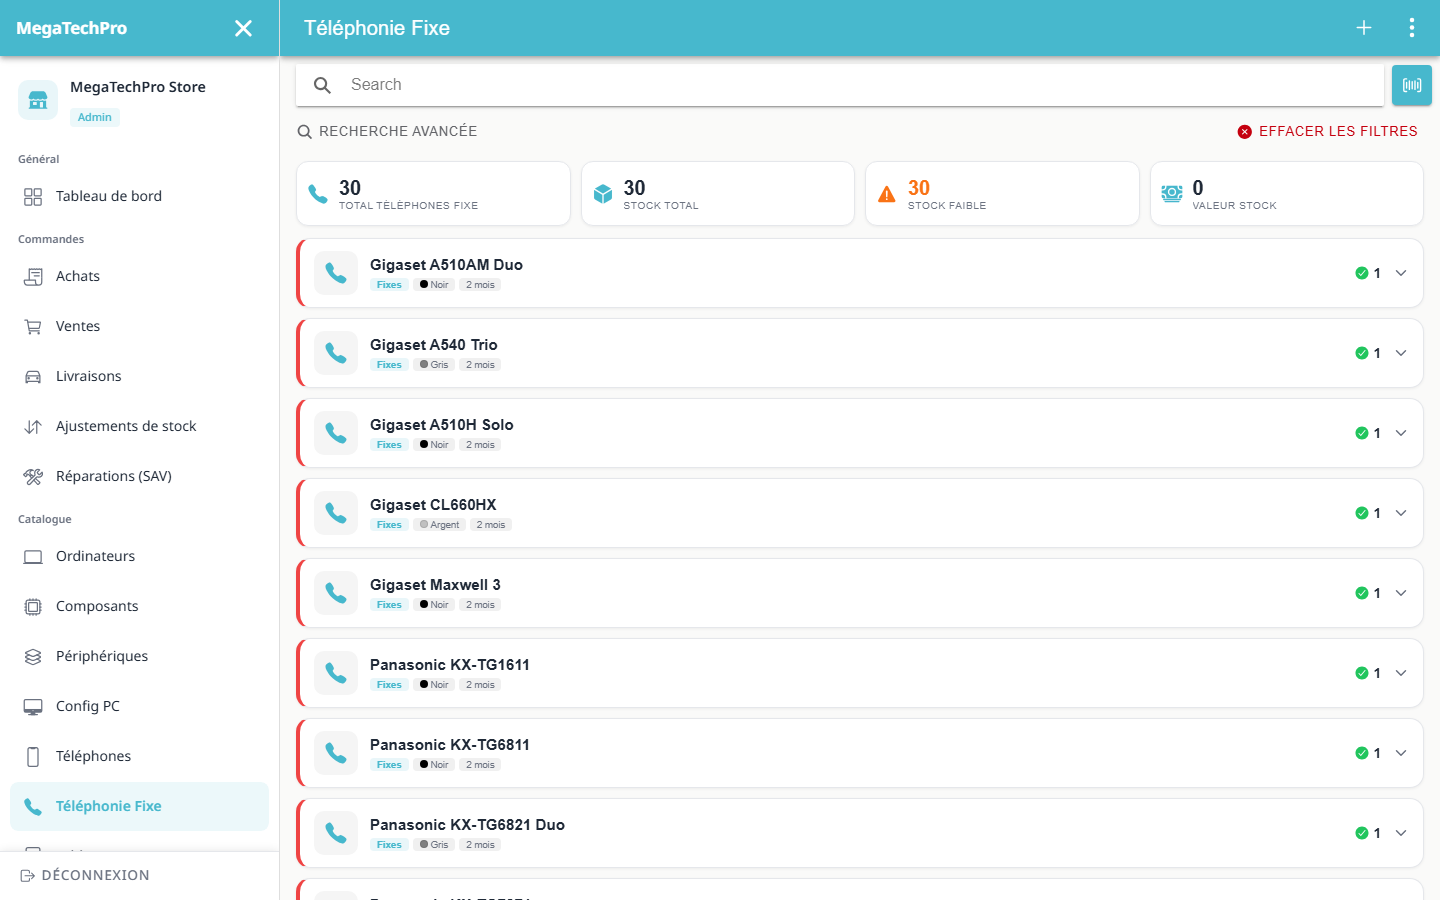Viewport: 1440px width, 900px height.
Task: Open the Ordinateurs catalogue
Action: (139, 556)
